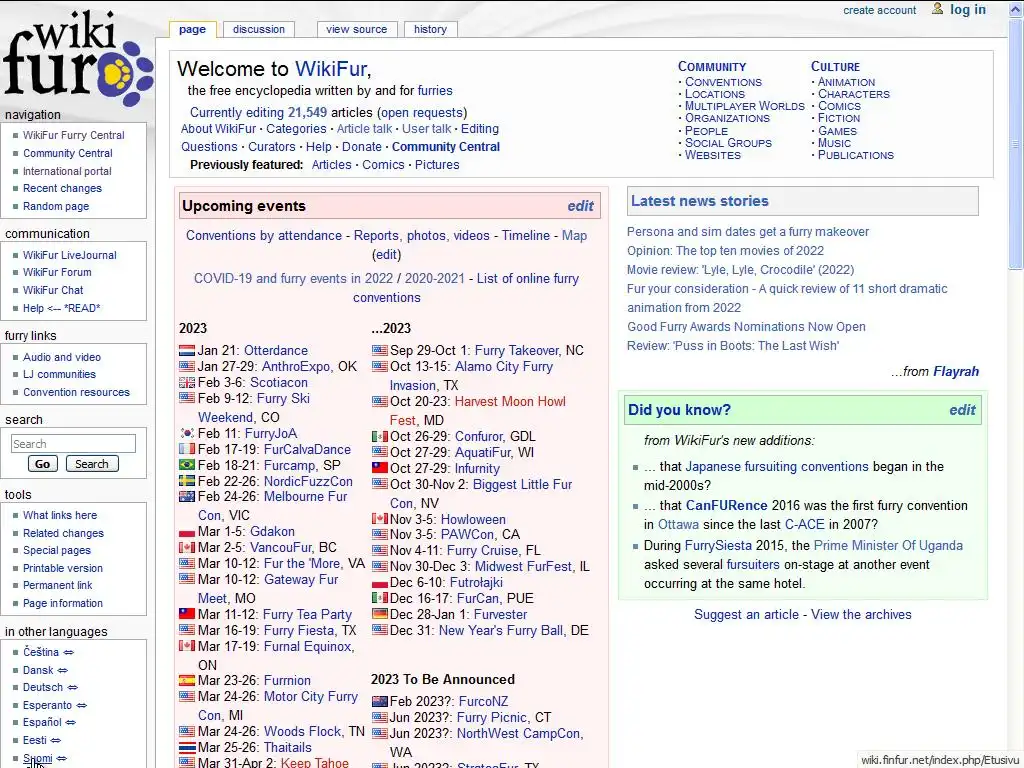1024x768 pixels.
Task: Open Audio and video furry link
Action: coord(62,357)
